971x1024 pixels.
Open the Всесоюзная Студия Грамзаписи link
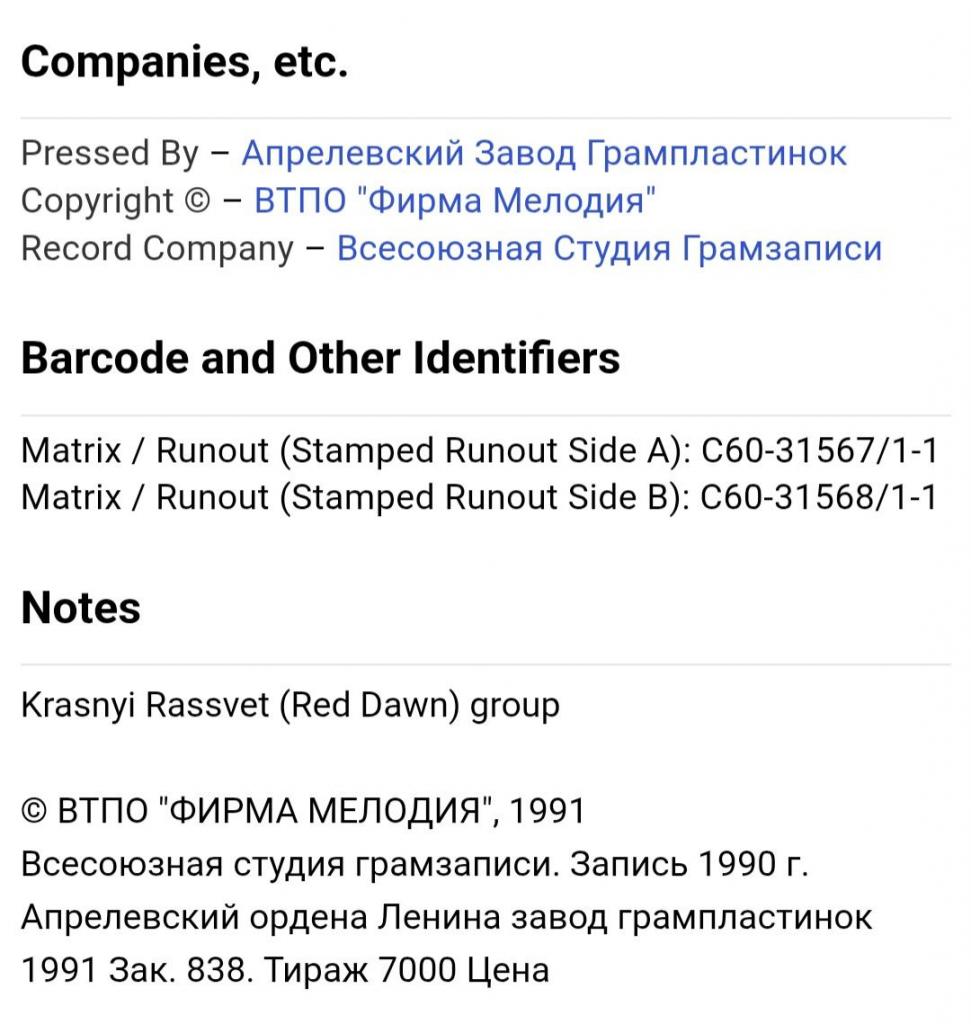(609, 249)
